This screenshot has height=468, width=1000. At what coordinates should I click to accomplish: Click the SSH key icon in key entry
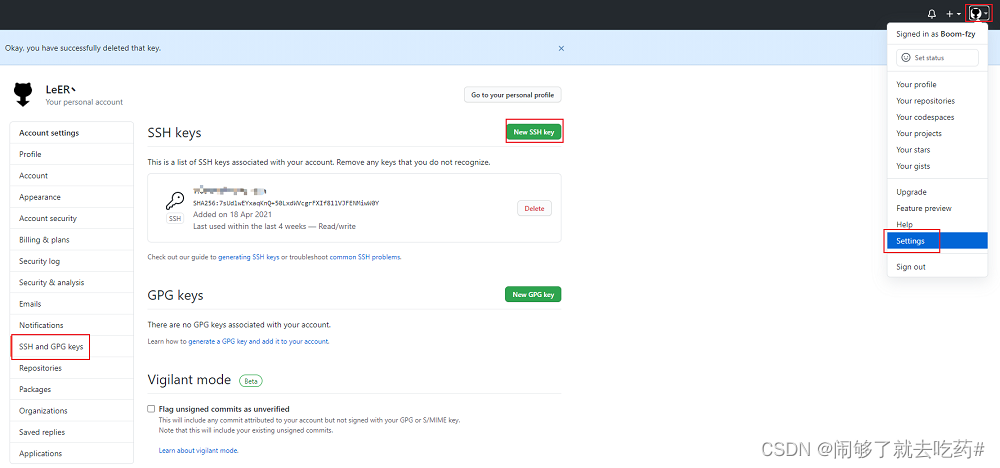(x=175, y=201)
